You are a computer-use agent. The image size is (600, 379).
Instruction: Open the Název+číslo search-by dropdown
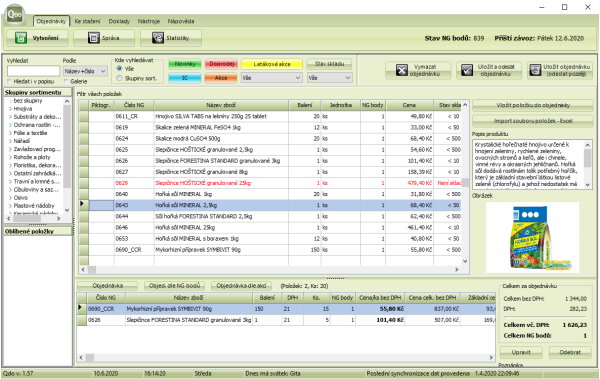(85, 71)
